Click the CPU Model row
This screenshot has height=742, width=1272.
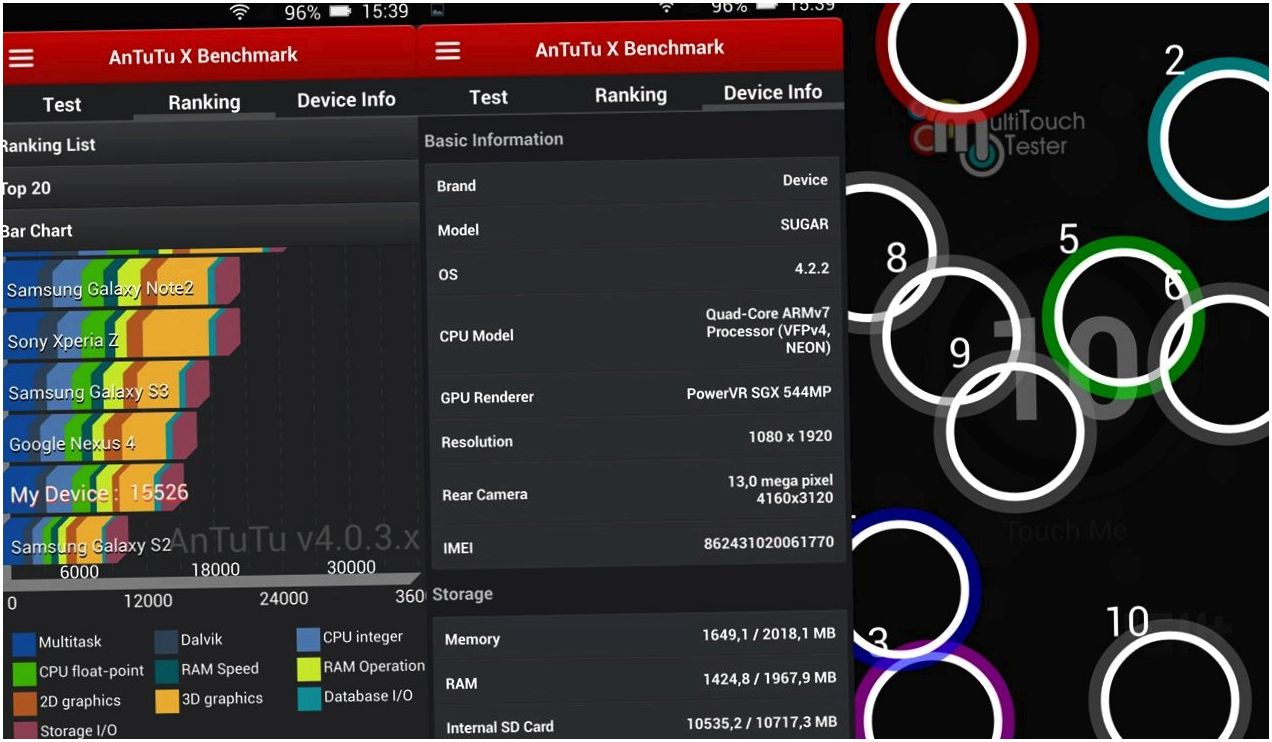637,333
